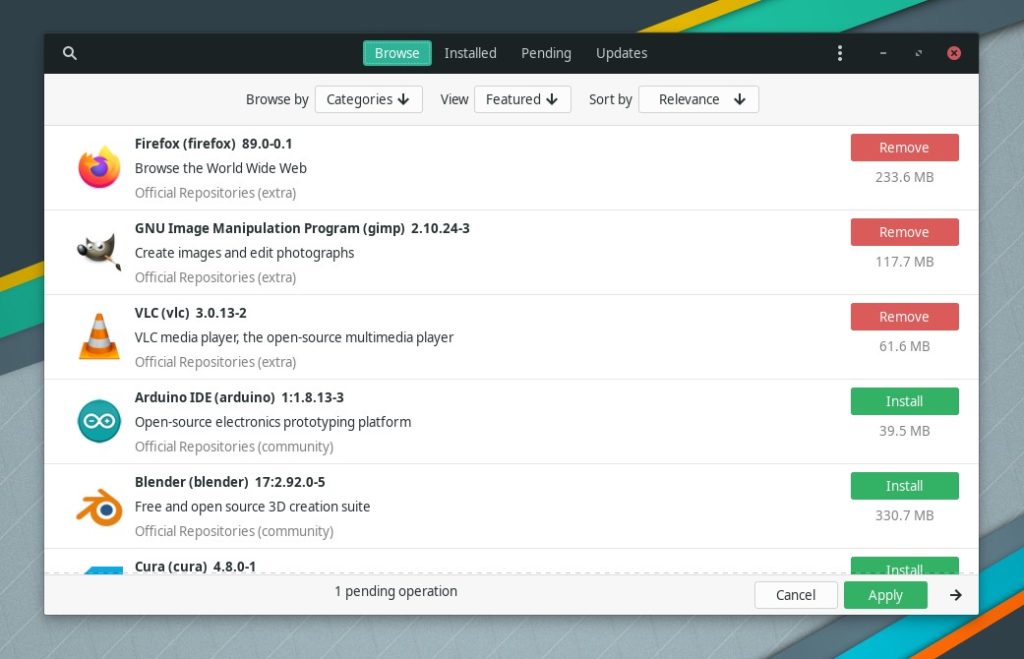
Task: Install the Blender package
Action: click(x=904, y=486)
